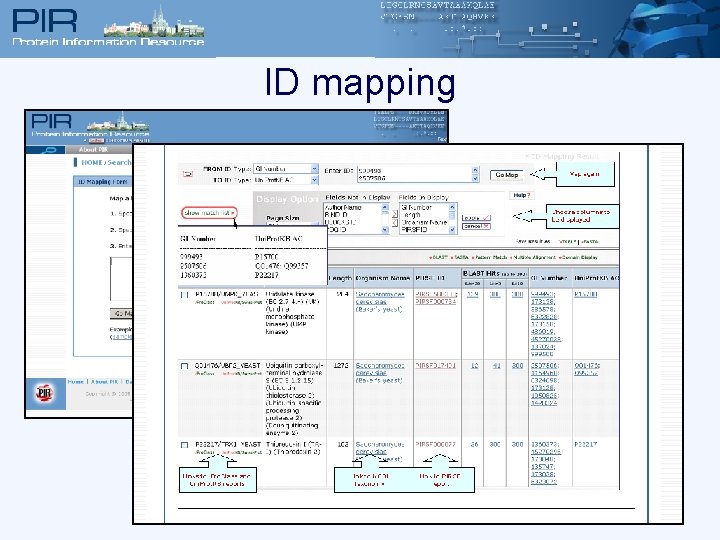Click move-right arrow between field lists
720x540 pixels.
(x=394, y=214)
